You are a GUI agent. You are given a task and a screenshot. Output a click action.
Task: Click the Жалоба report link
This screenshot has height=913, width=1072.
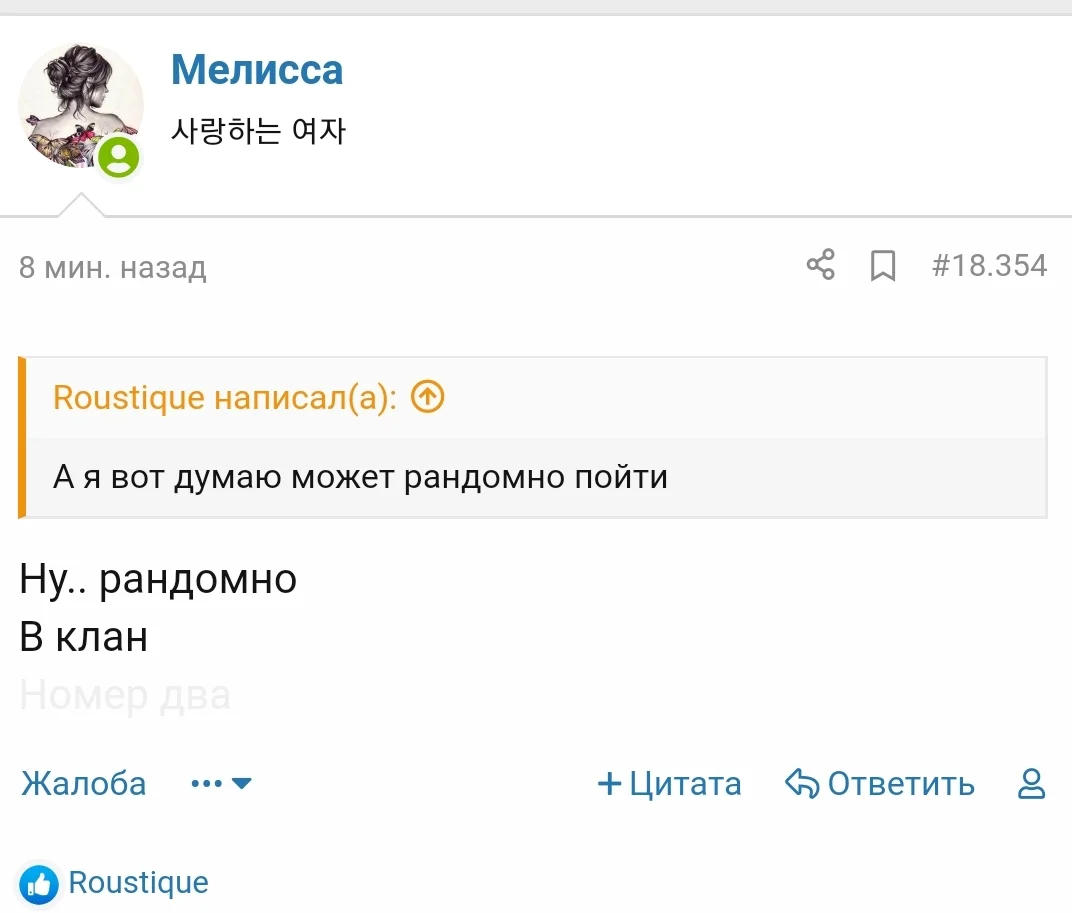[x=83, y=784]
